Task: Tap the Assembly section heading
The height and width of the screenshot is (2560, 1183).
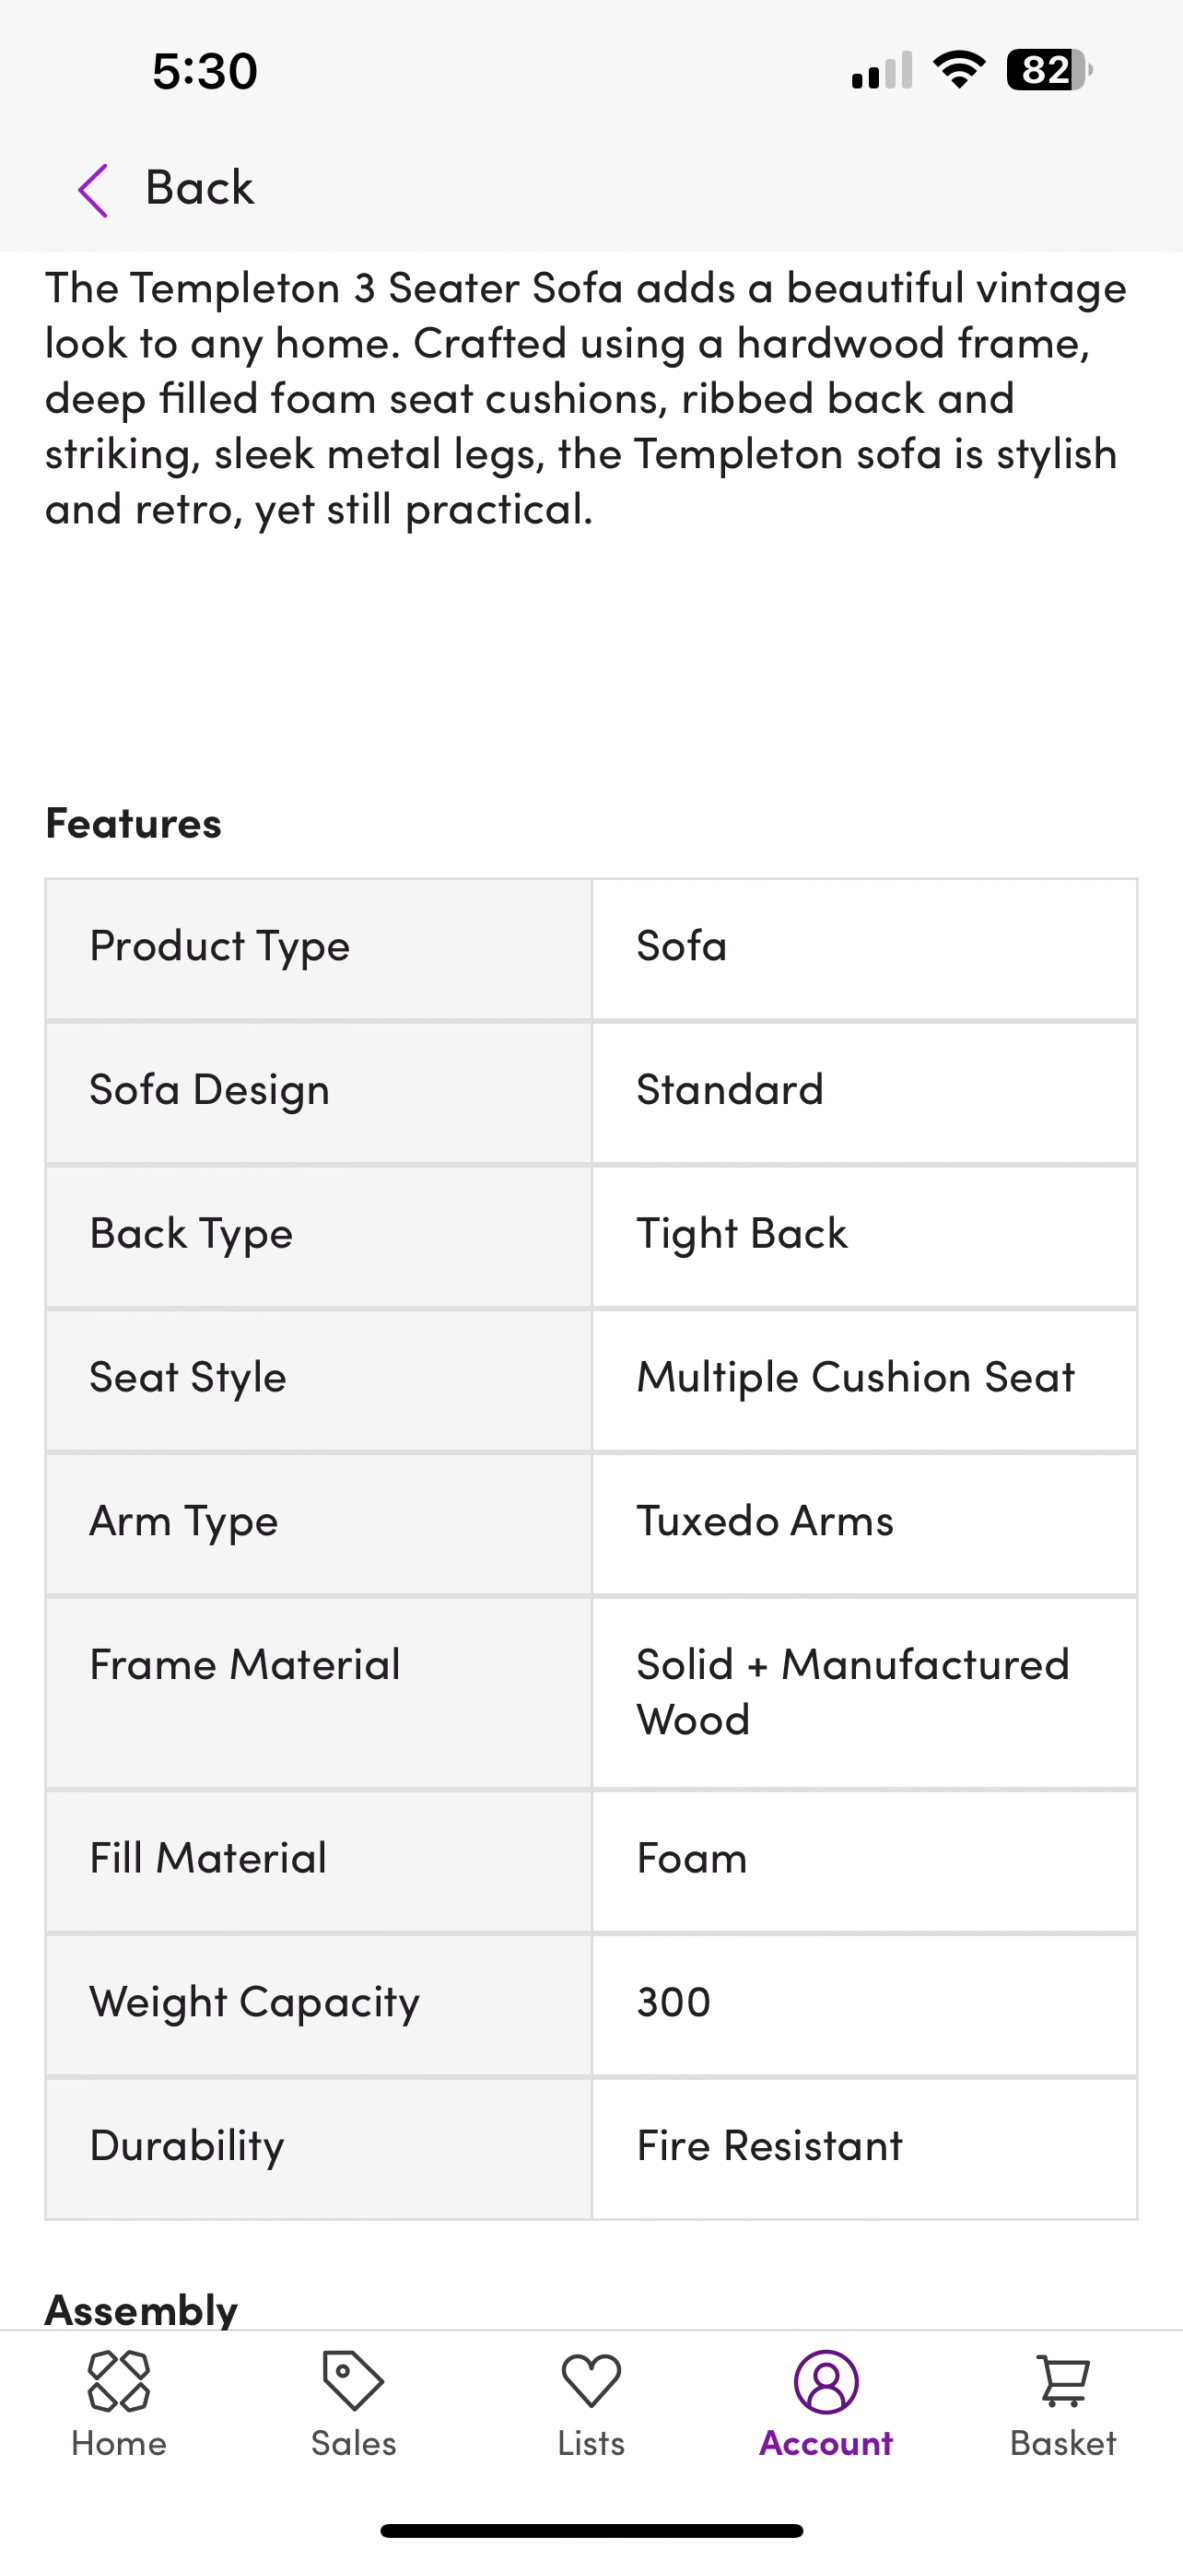Action: tap(141, 2309)
